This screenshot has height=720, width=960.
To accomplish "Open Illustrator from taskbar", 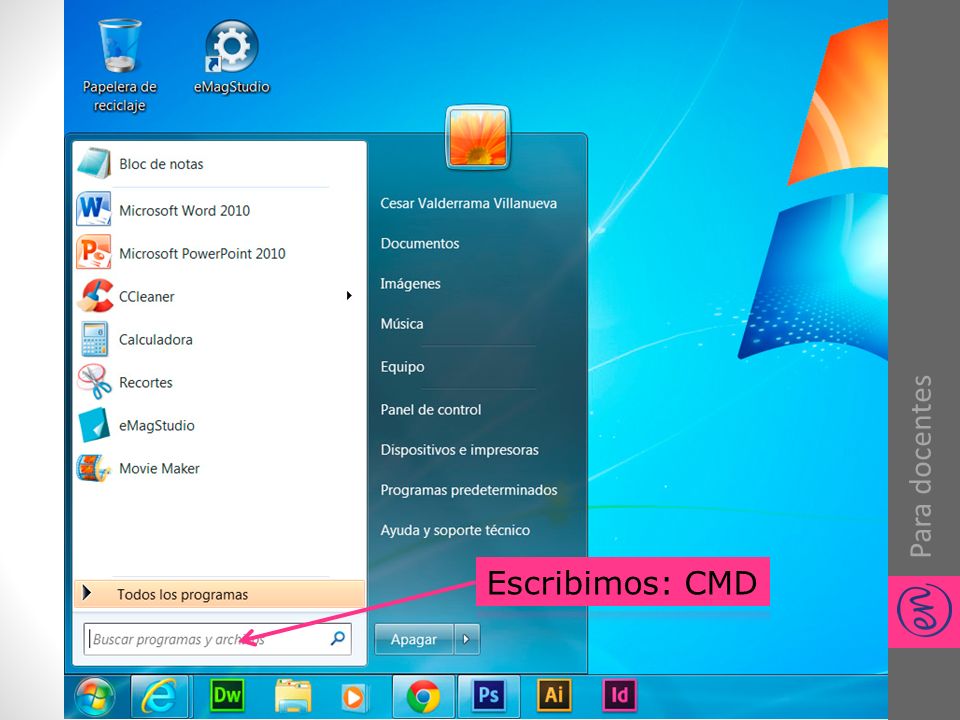I will tap(554, 695).
